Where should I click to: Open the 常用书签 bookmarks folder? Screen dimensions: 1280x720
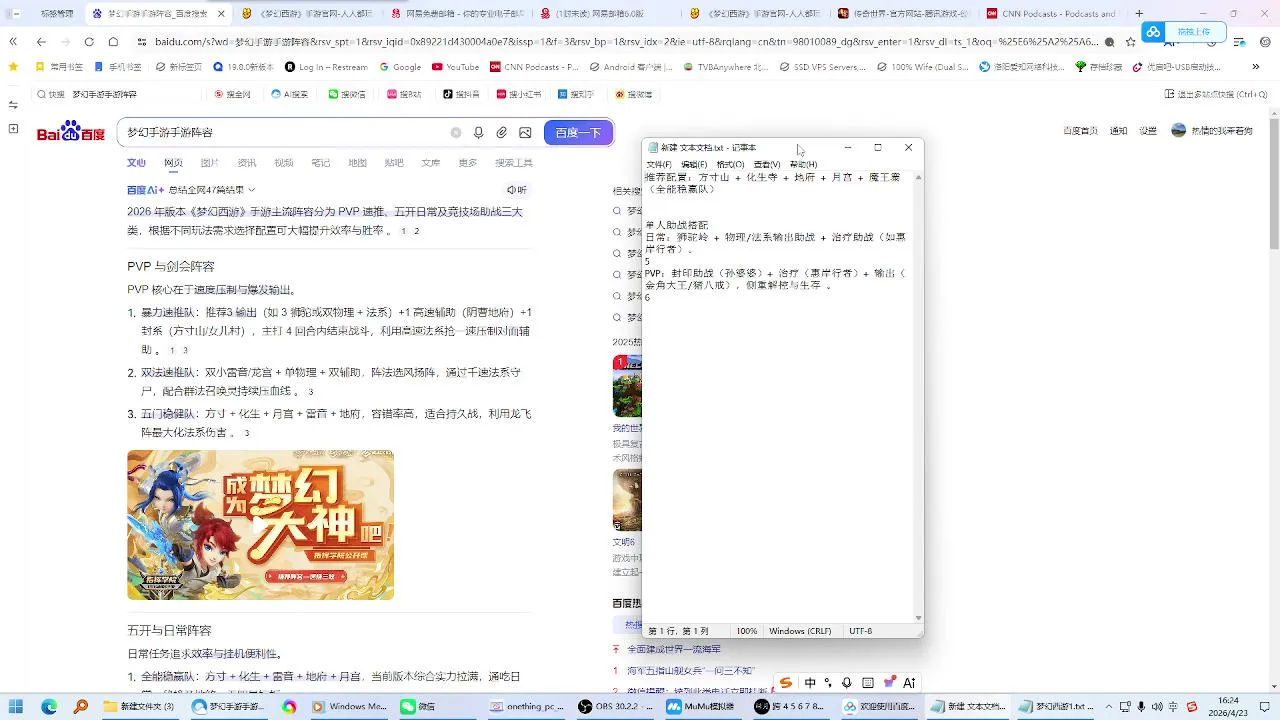click(60, 67)
